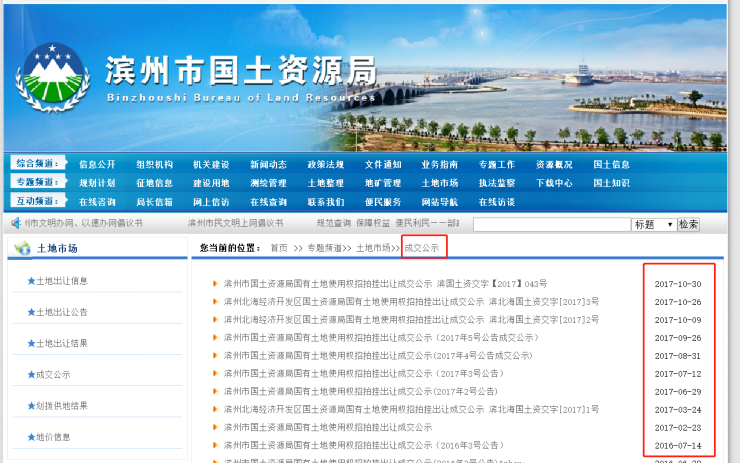Viewport: 740px width, 463px height.
Task: Open 资源概况 navigation item
Action: 554,164
